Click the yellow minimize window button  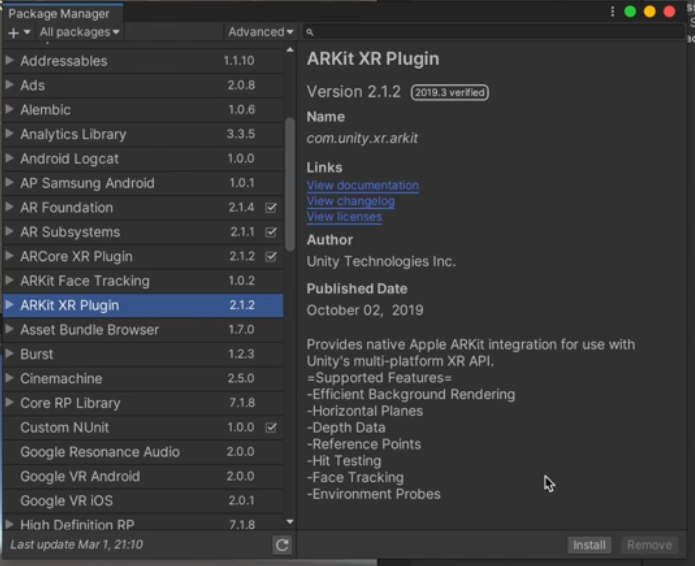[649, 12]
